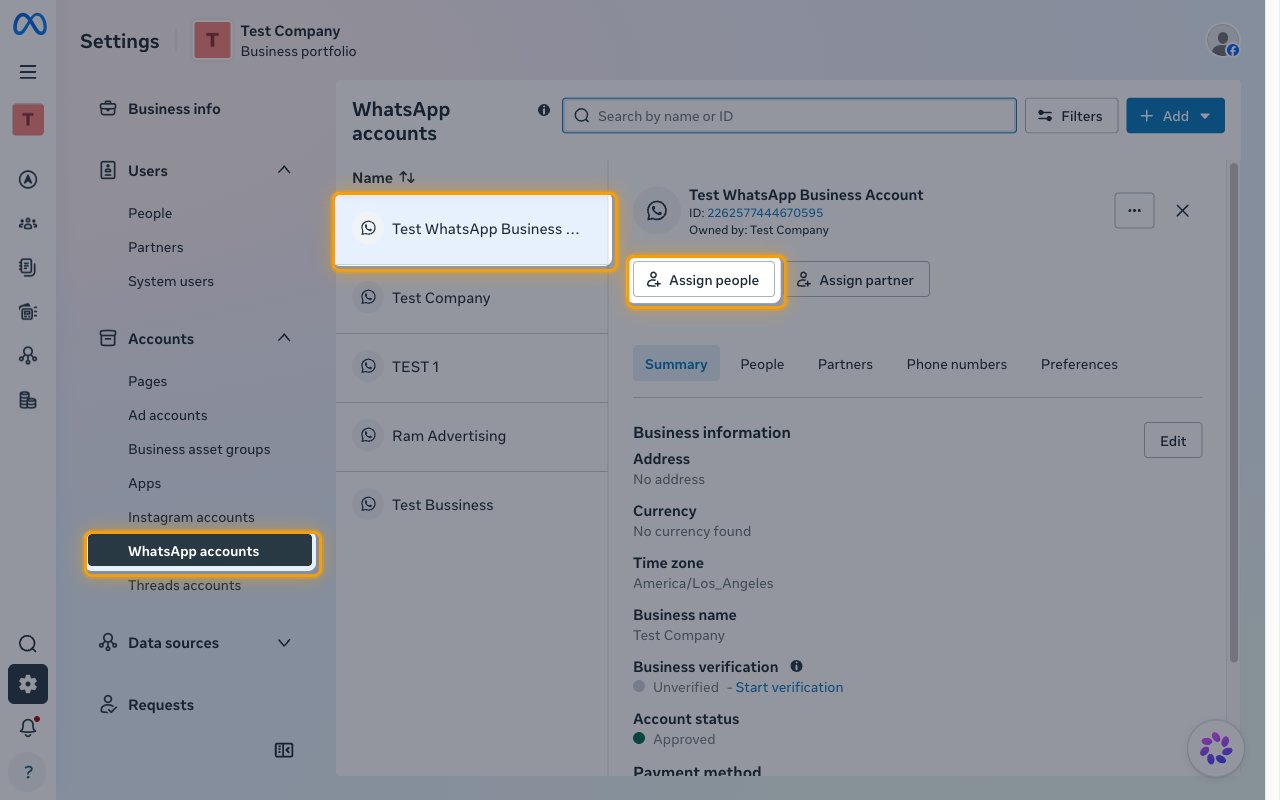Open the Add dropdown button
This screenshot has height=800, width=1280.
1175,116
